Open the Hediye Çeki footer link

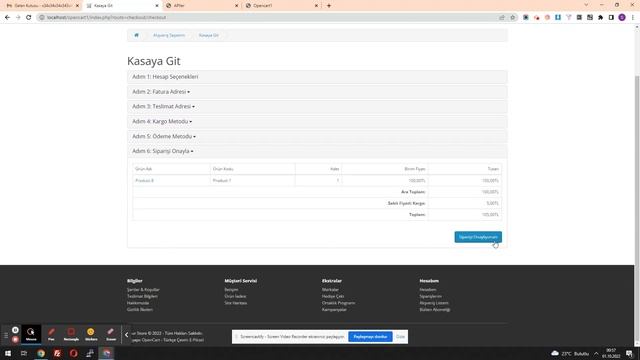333,296
